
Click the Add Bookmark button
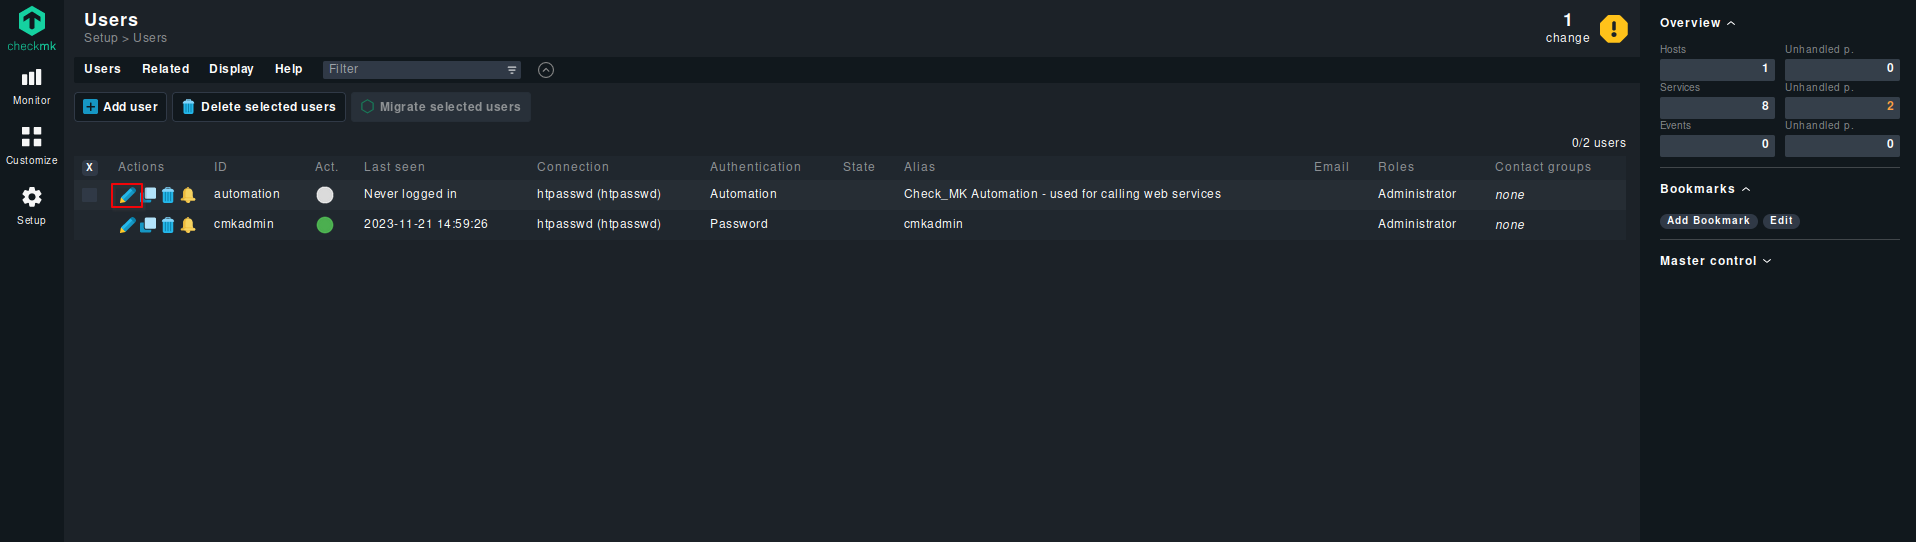[1708, 221]
